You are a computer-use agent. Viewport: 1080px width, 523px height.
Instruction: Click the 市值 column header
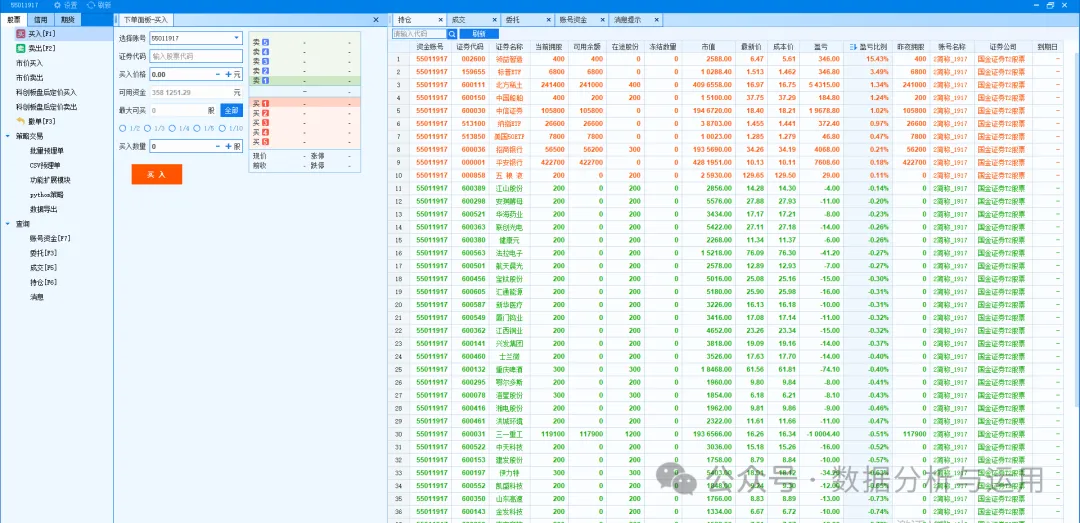707,47
